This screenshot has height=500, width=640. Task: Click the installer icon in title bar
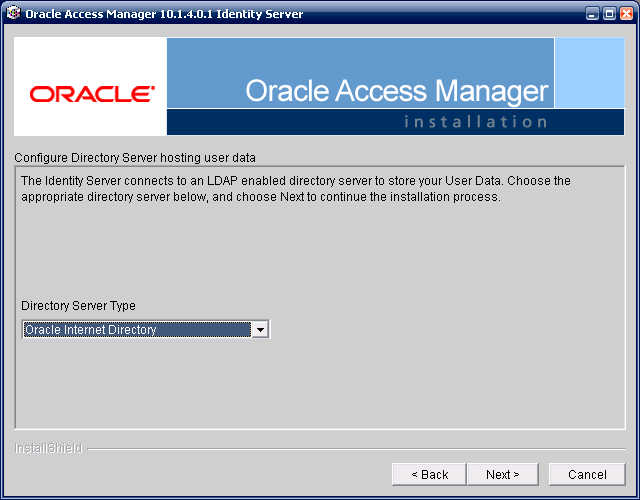coord(13,13)
